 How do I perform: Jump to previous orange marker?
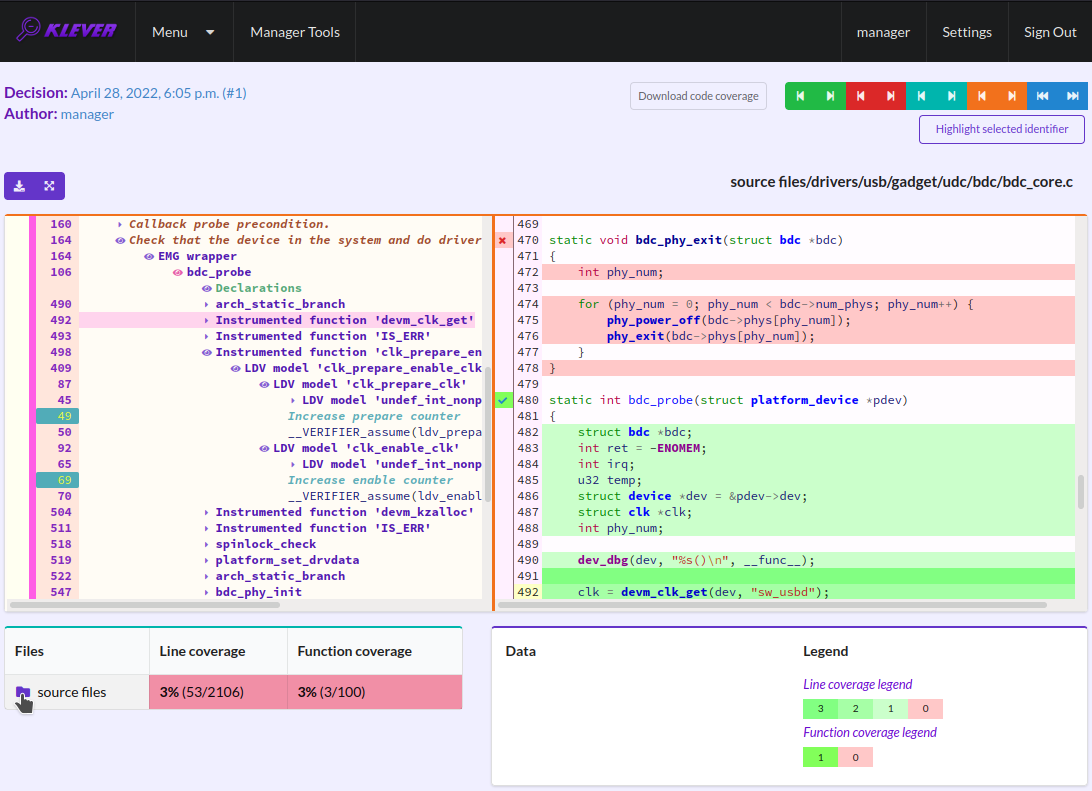(982, 96)
